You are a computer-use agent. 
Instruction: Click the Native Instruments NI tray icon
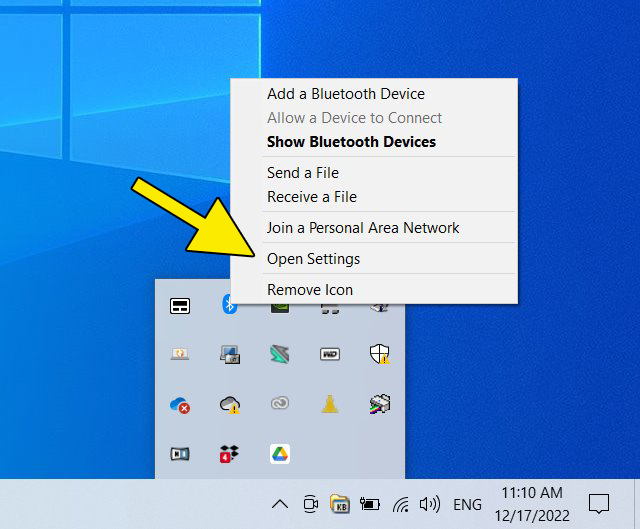click(x=180, y=453)
